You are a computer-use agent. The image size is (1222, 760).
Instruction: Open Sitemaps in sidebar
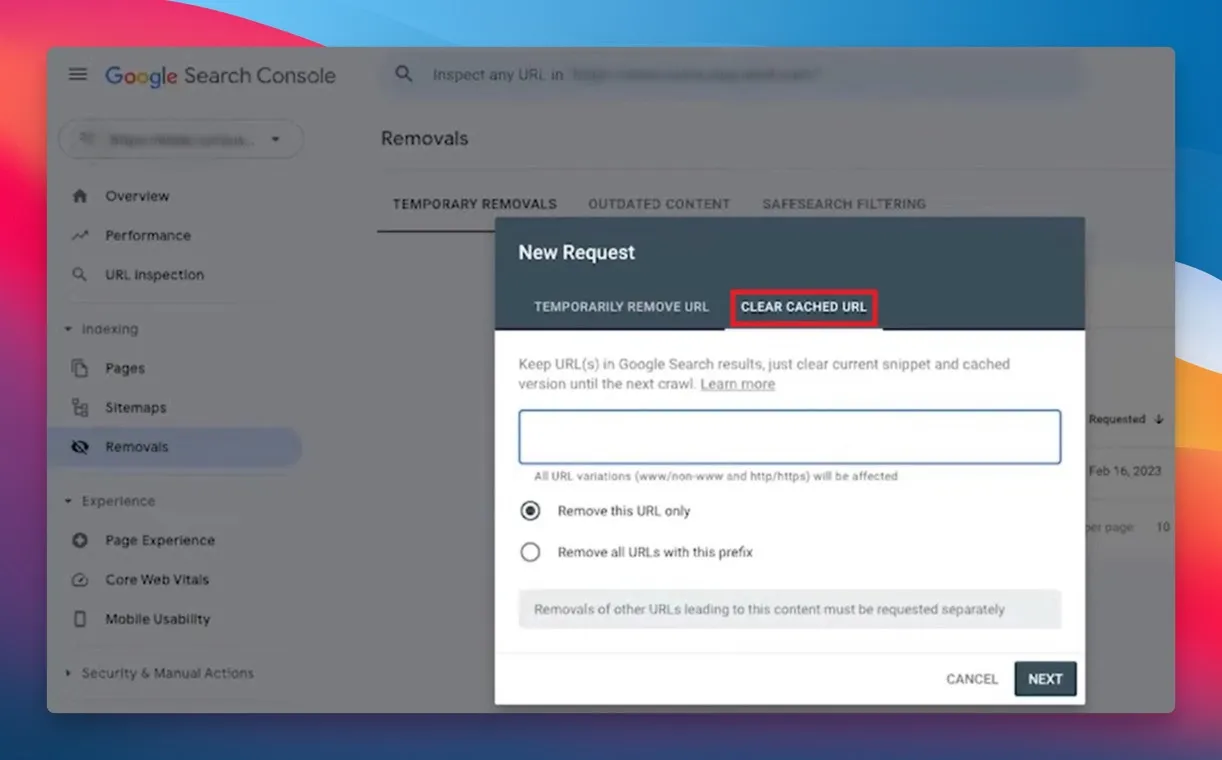(136, 408)
